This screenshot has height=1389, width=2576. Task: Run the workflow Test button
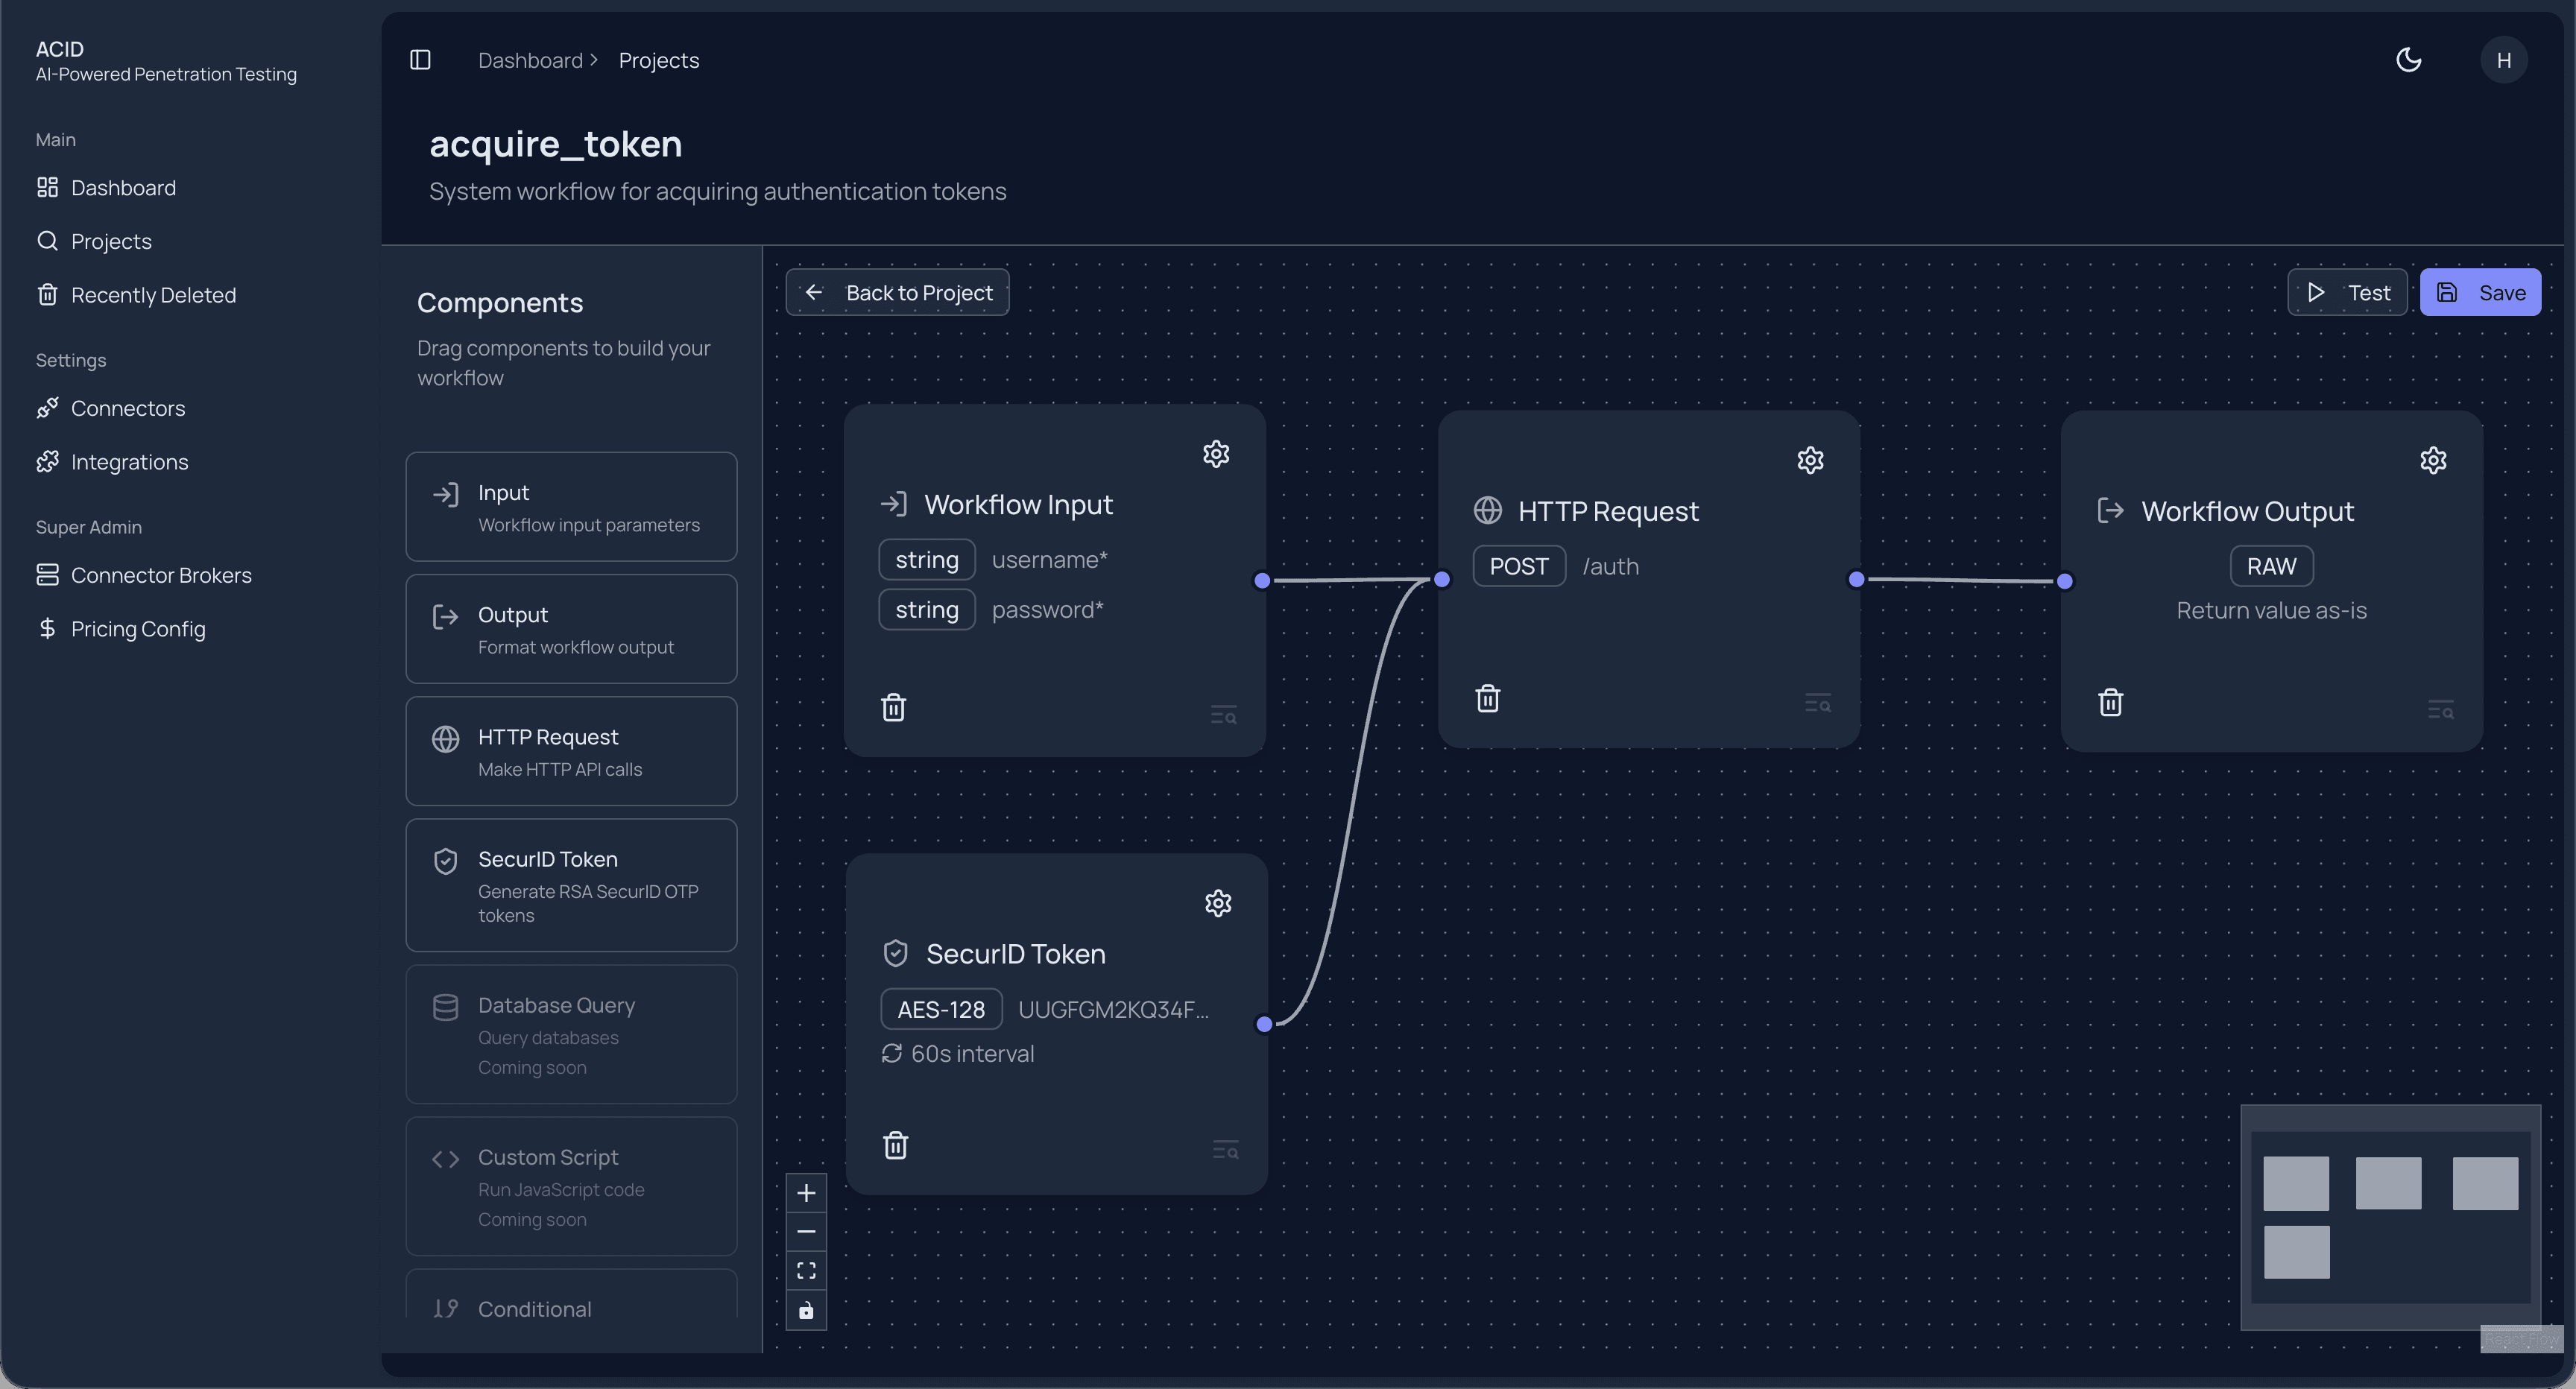coord(2347,292)
